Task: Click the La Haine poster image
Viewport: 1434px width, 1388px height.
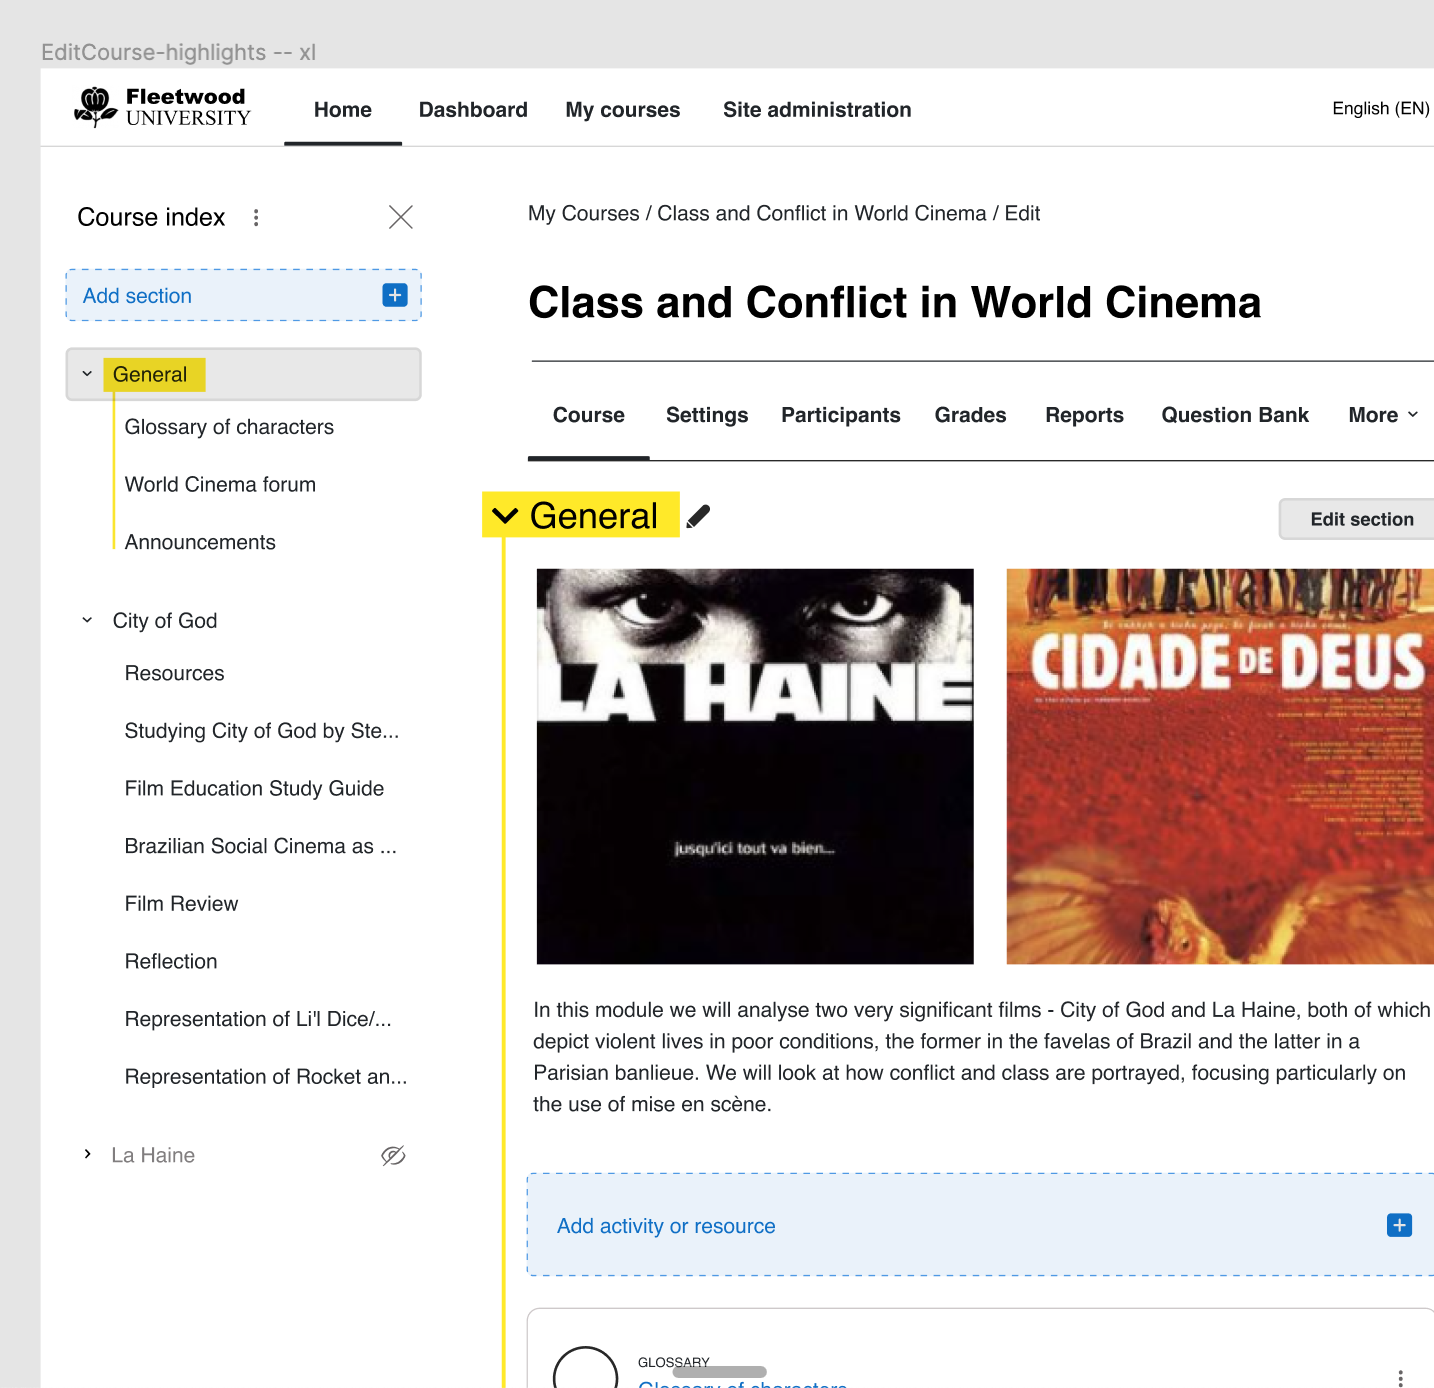Action: [x=755, y=766]
